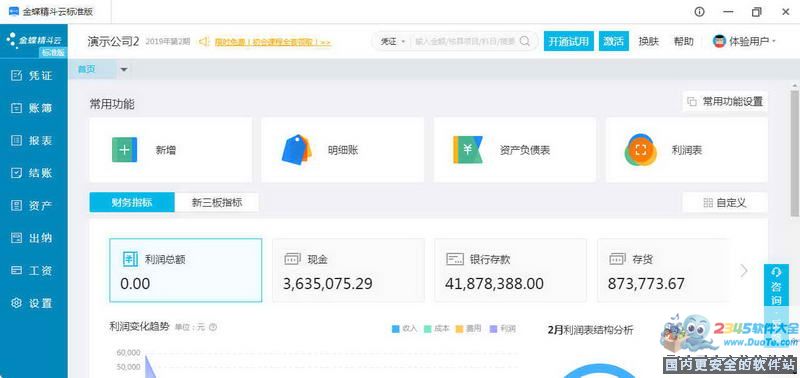Click the 3,635,075.29 cash value
The height and width of the screenshot is (378, 800).
tap(328, 284)
